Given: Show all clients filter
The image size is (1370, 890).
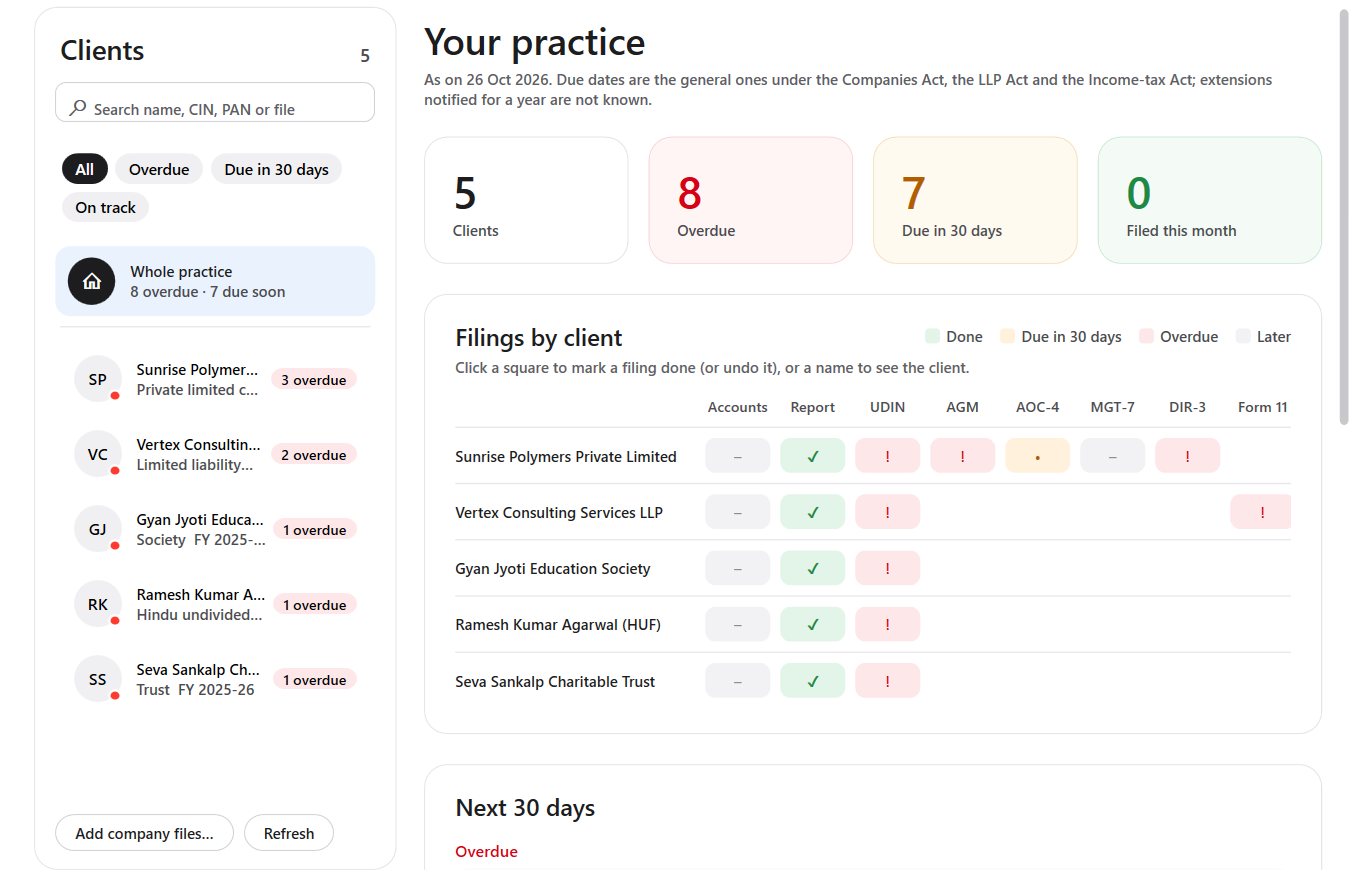Looking at the screenshot, I should click(x=85, y=169).
